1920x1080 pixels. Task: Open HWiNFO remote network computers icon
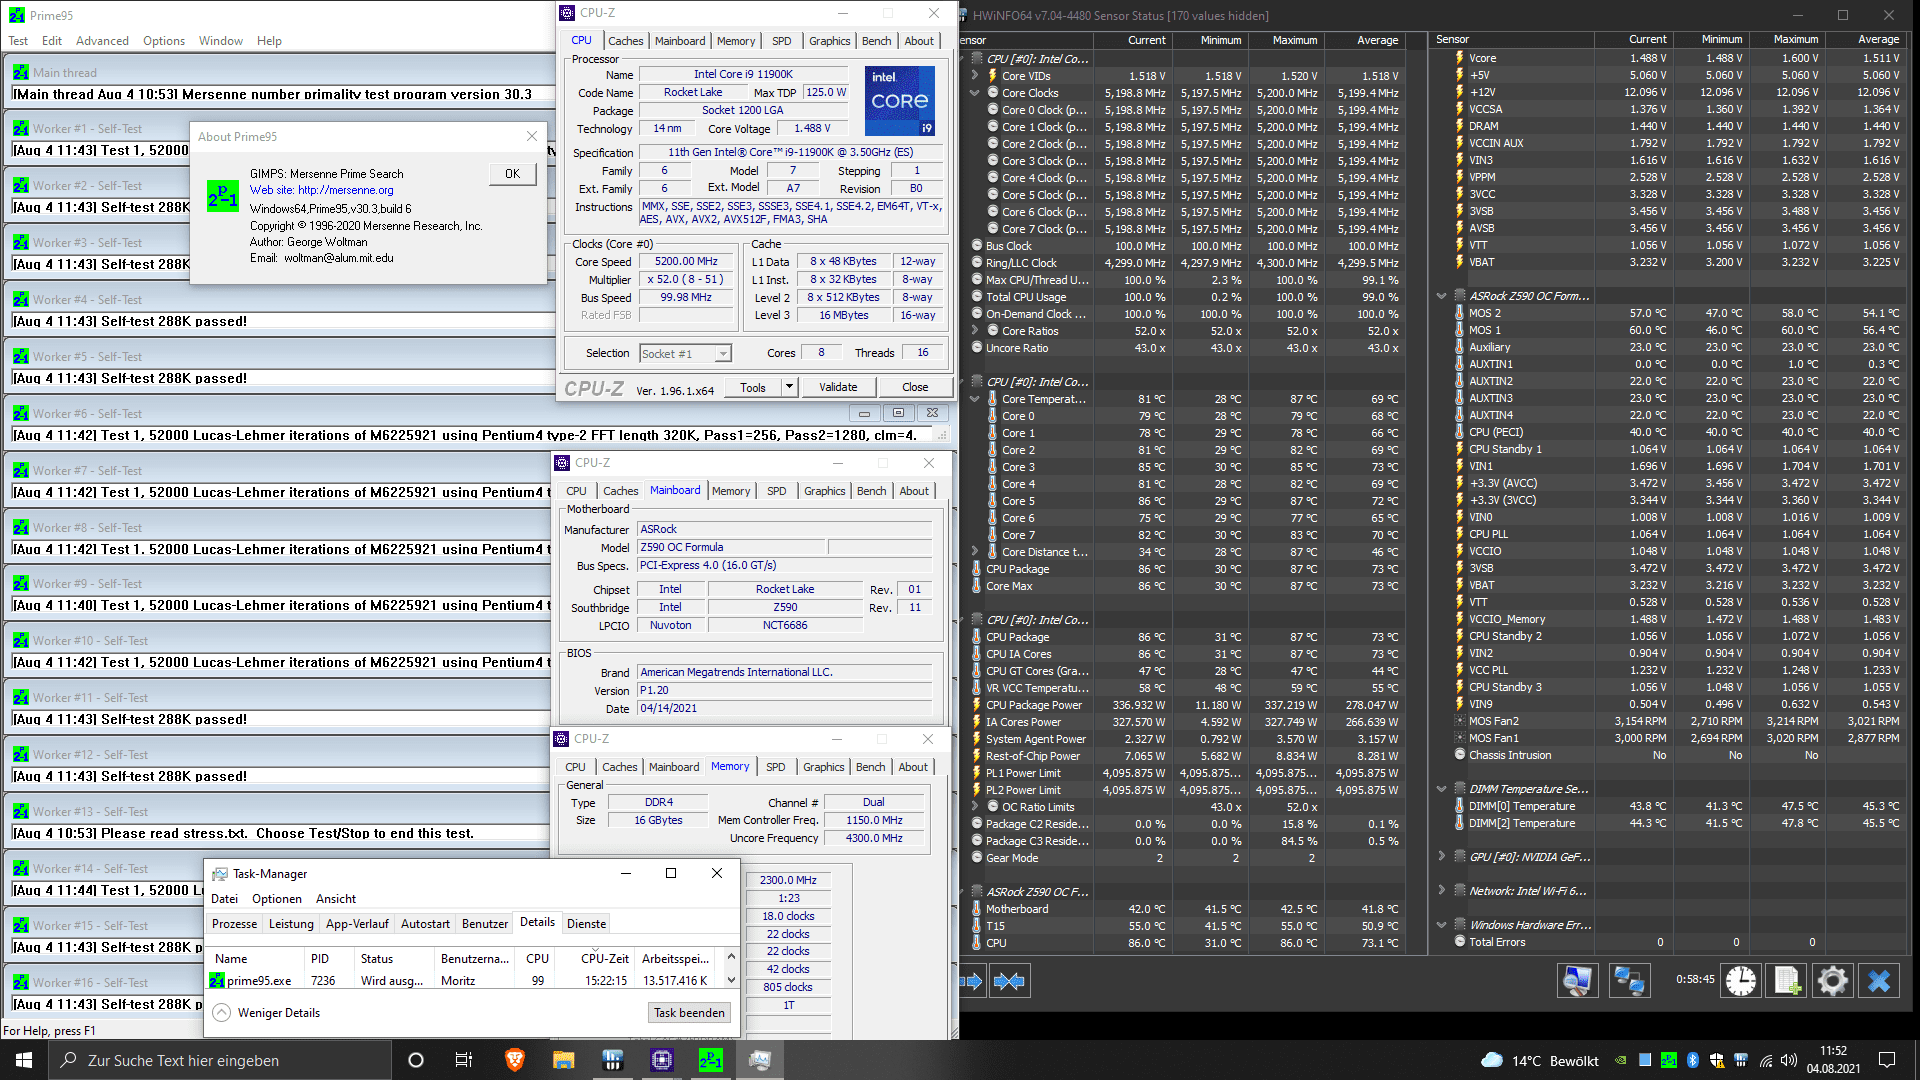(1629, 981)
